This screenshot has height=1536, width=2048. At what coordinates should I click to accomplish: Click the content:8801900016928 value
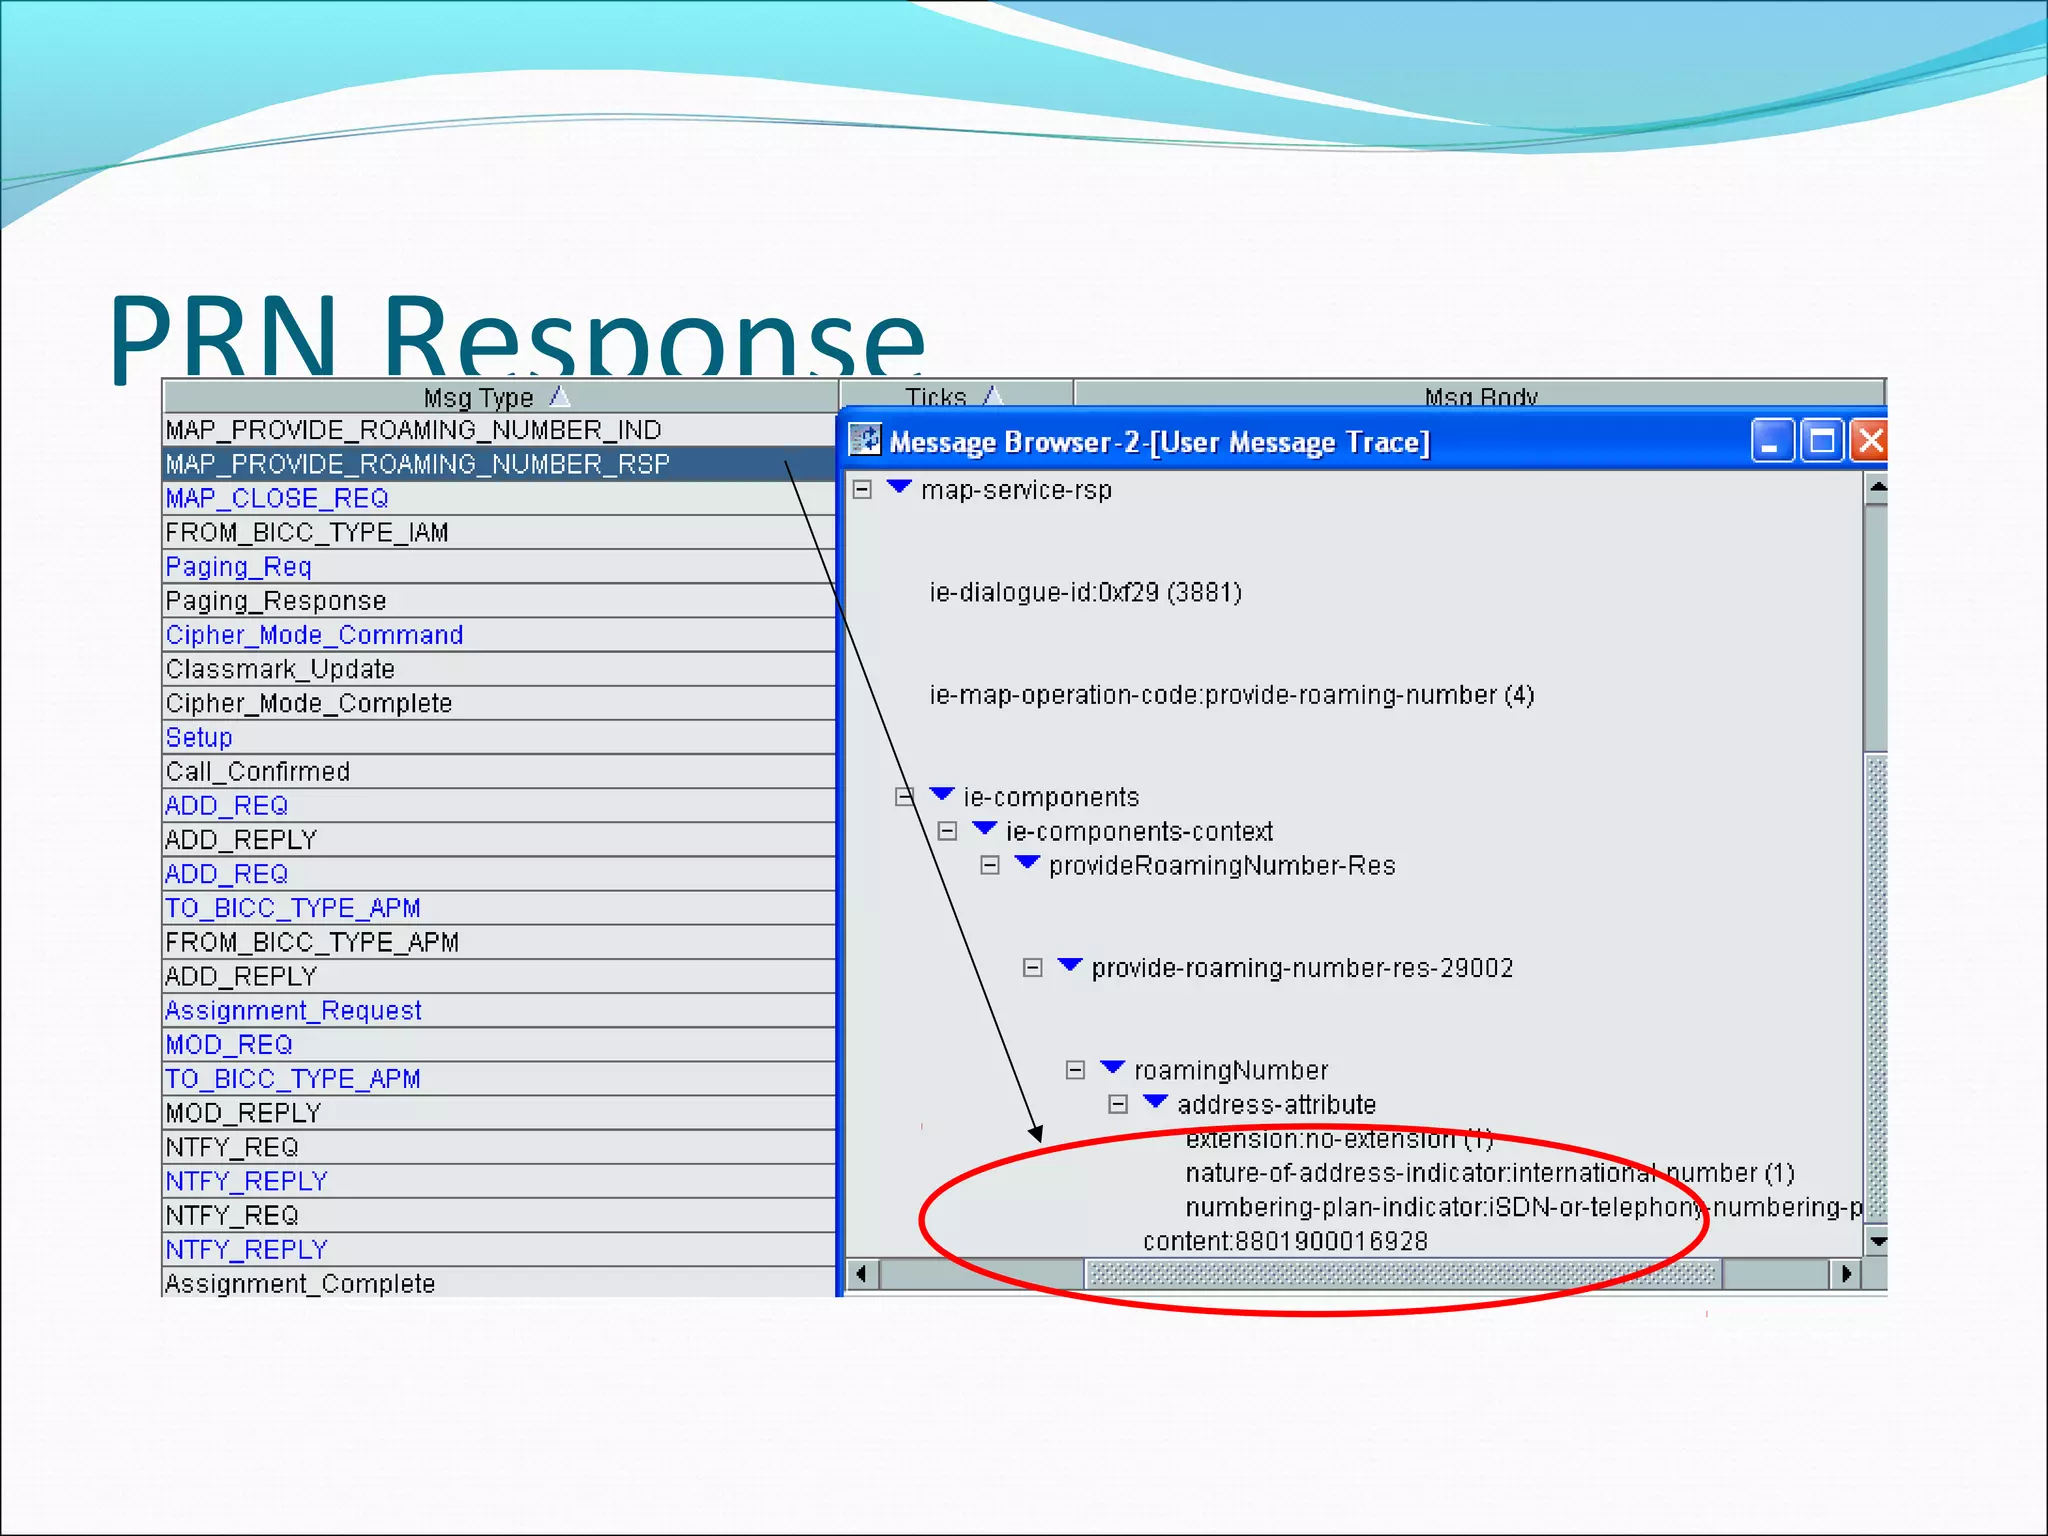(1286, 1241)
